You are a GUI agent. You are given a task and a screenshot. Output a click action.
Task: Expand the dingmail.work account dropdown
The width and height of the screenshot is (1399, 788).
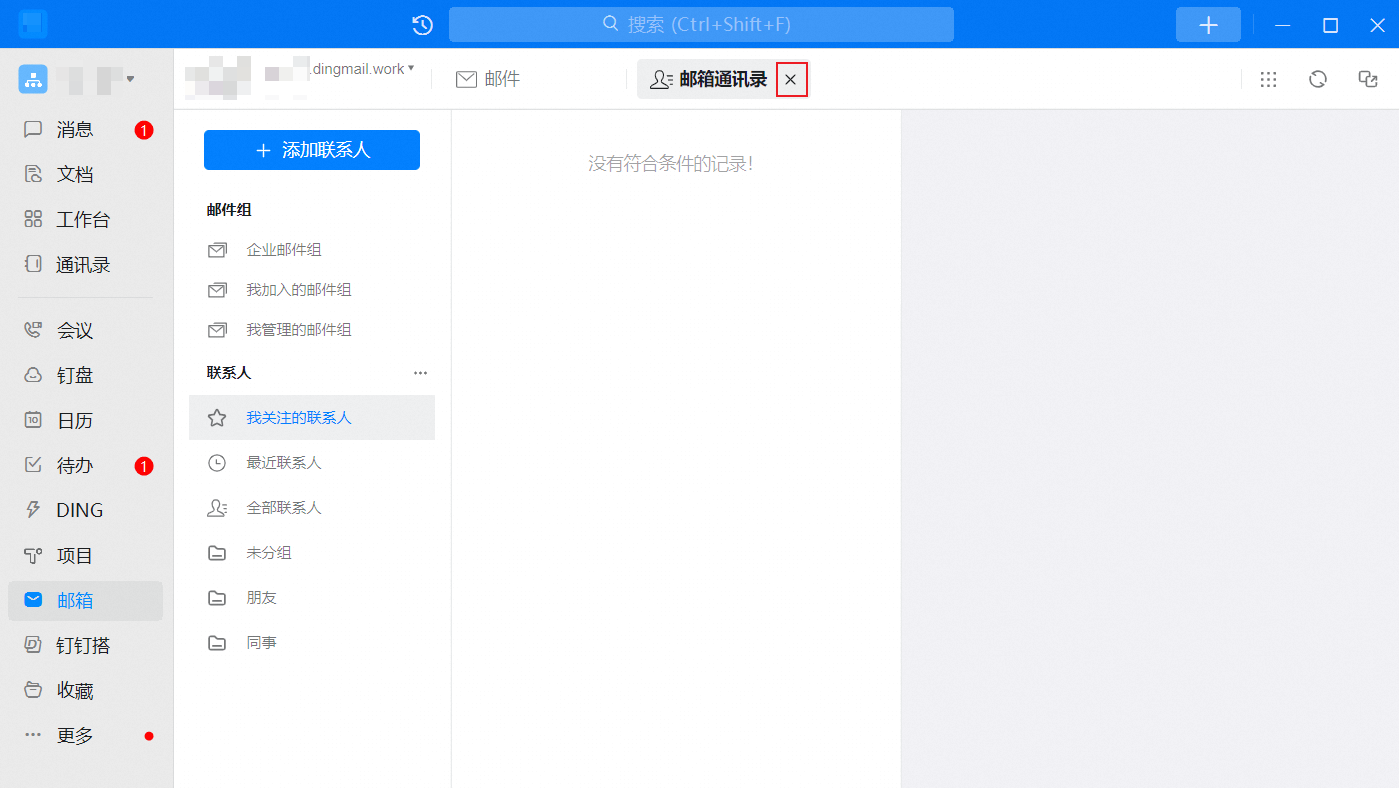pyautogui.click(x=411, y=68)
